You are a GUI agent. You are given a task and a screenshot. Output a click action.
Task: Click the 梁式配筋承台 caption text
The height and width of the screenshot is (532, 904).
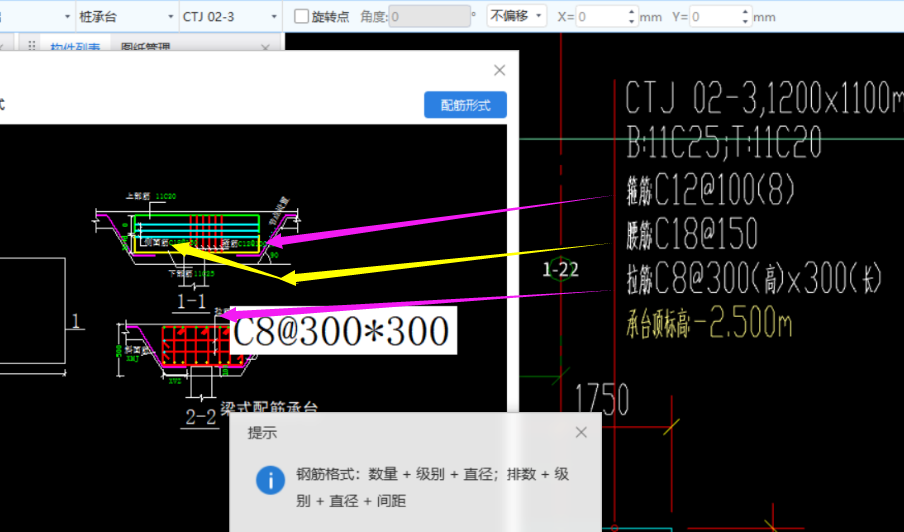coord(269,406)
